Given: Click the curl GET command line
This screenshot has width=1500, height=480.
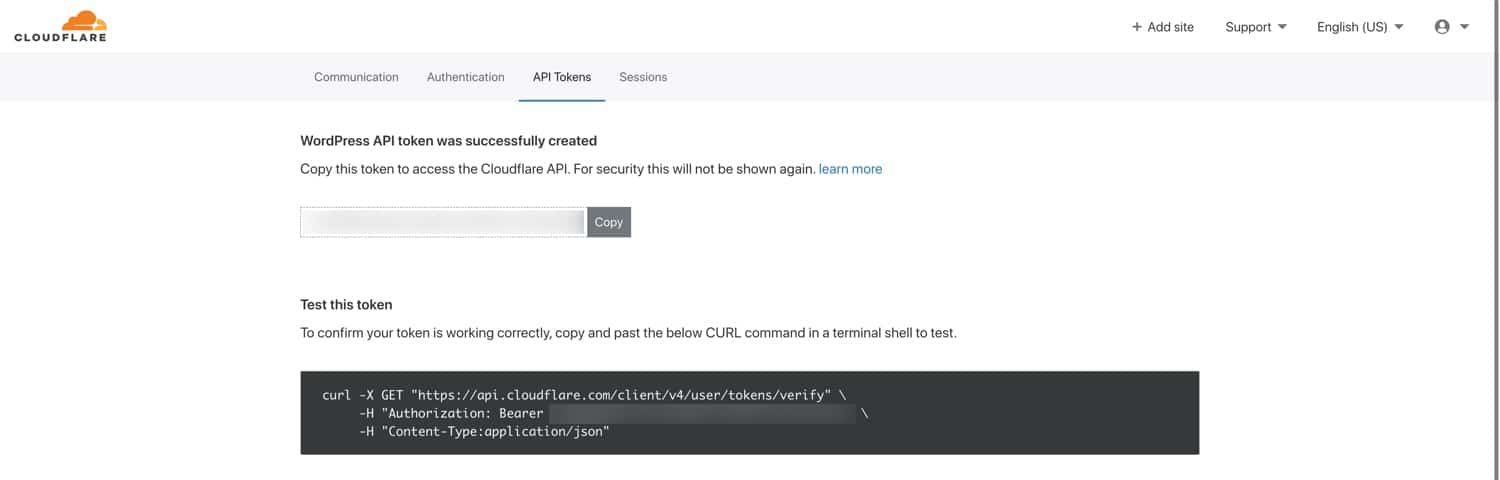Looking at the screenshot, I should coord(584,395).
